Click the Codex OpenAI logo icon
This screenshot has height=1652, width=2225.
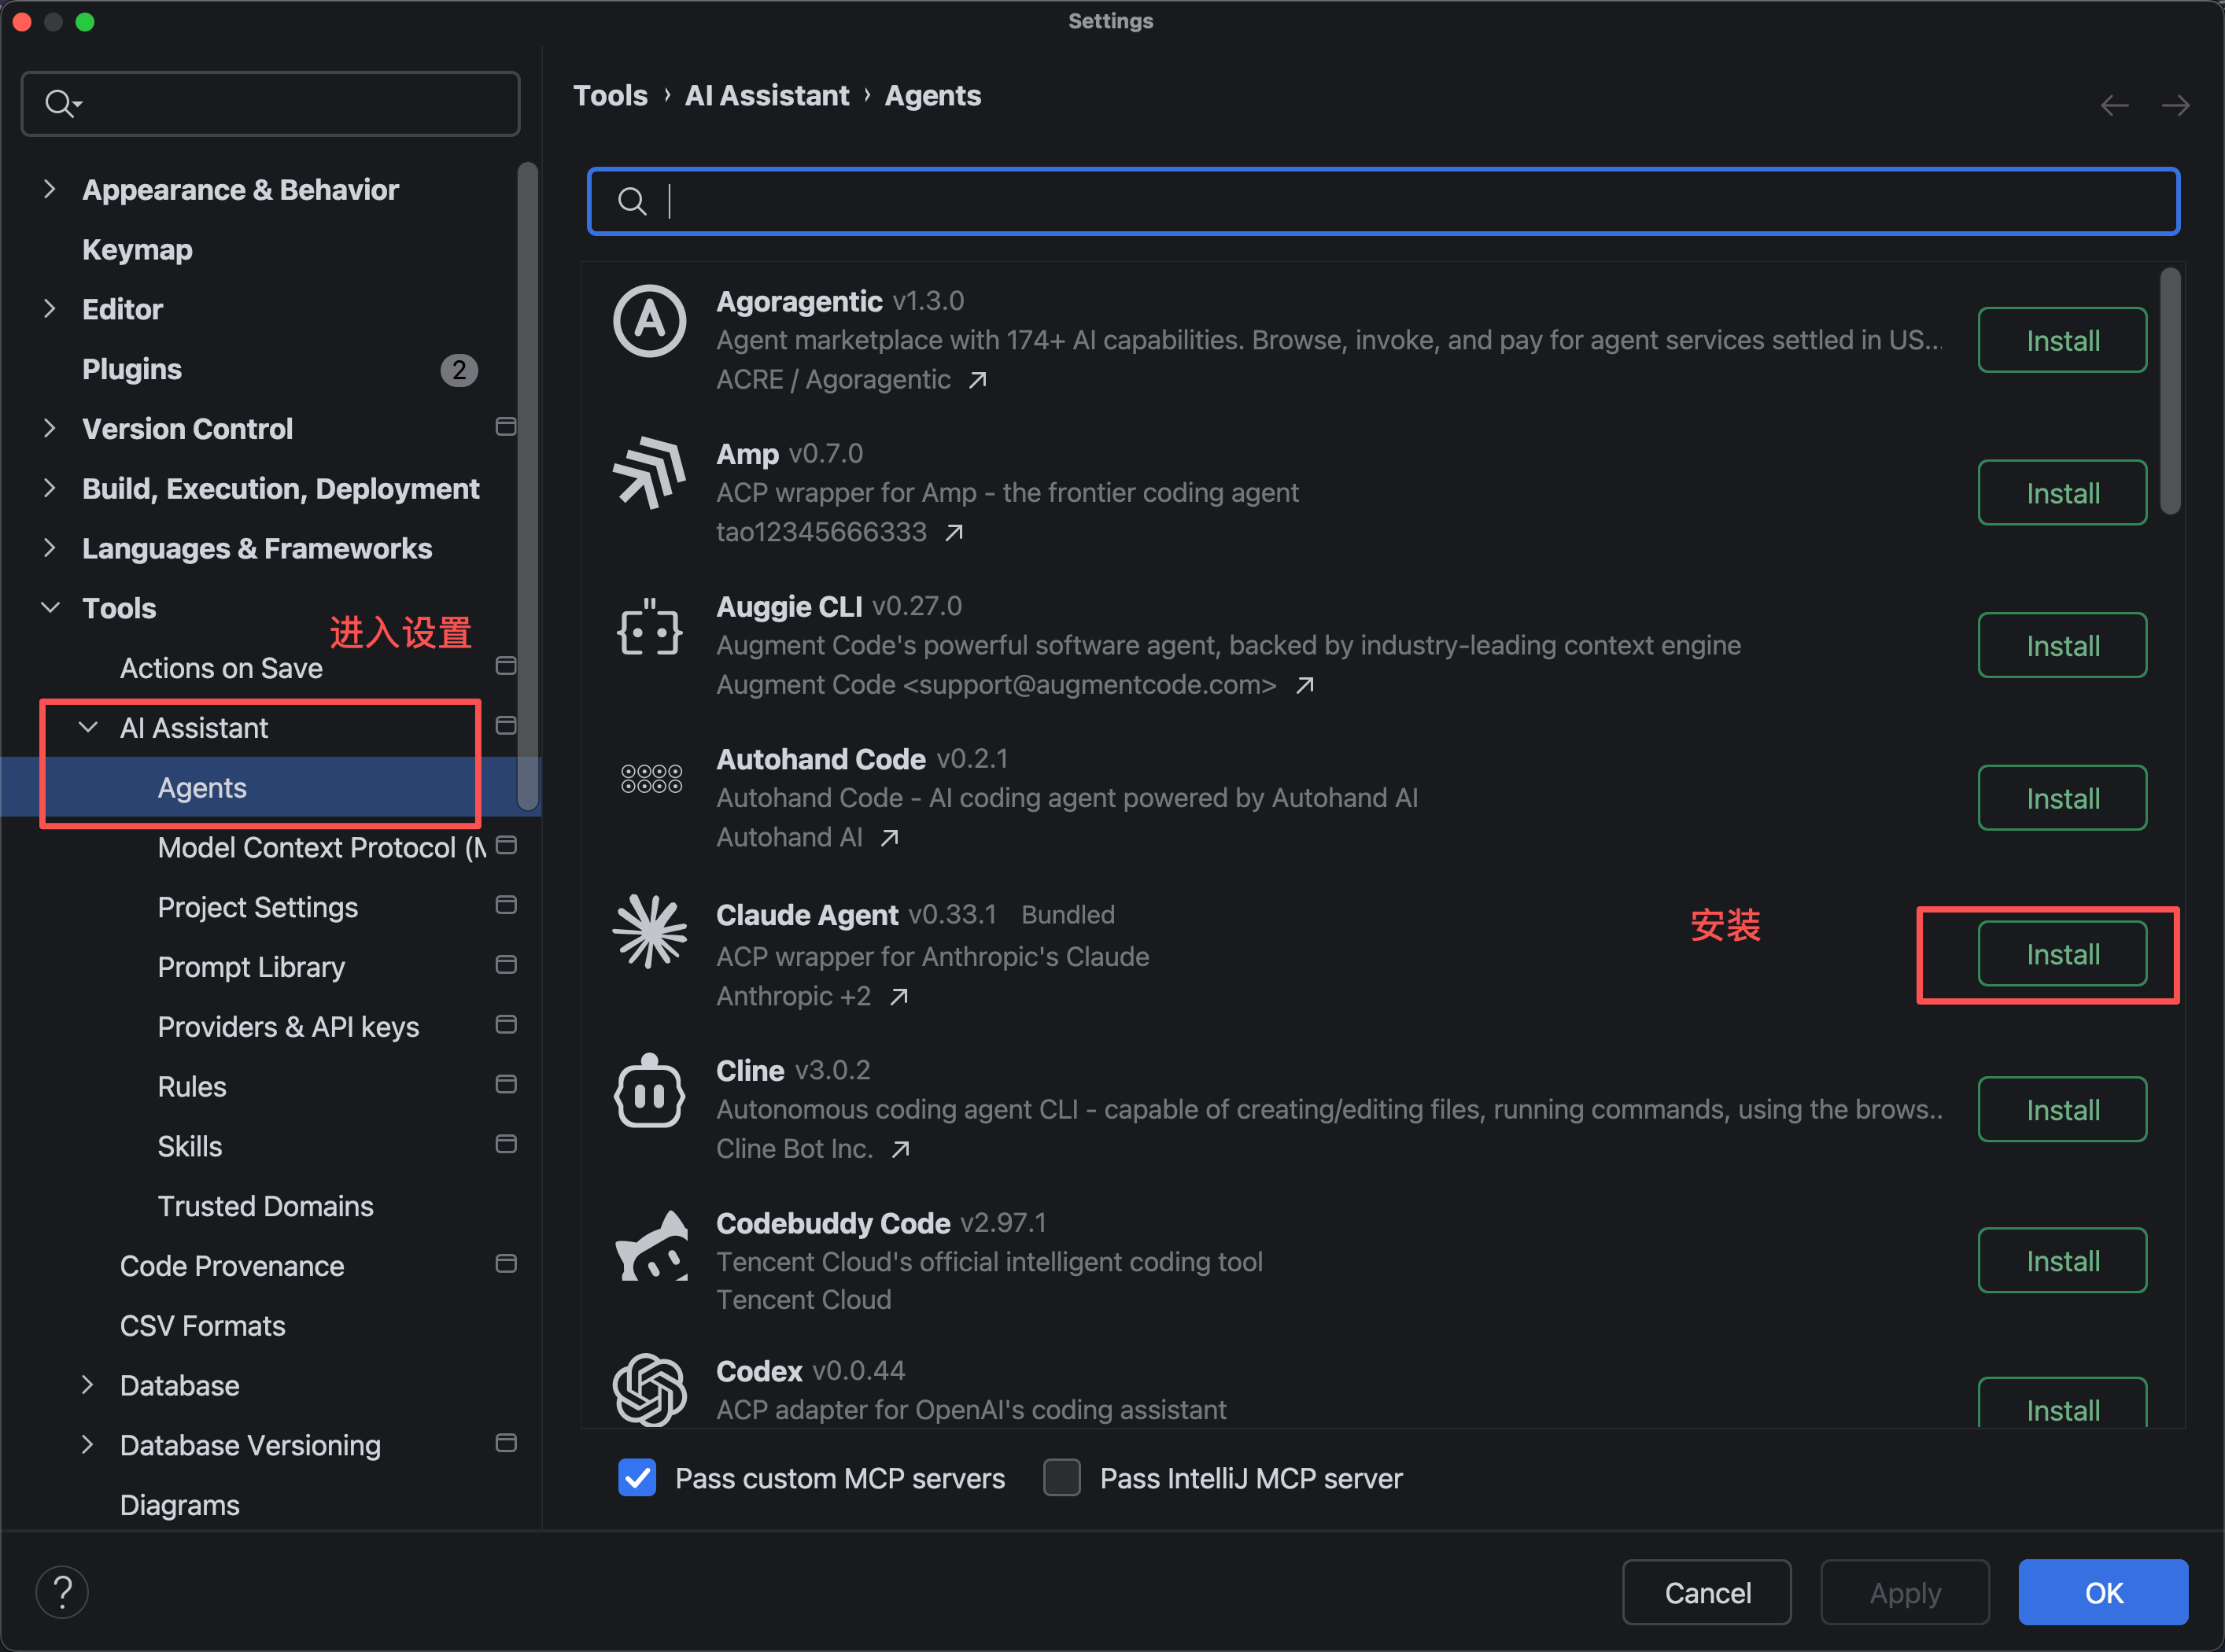(650, 1389)
